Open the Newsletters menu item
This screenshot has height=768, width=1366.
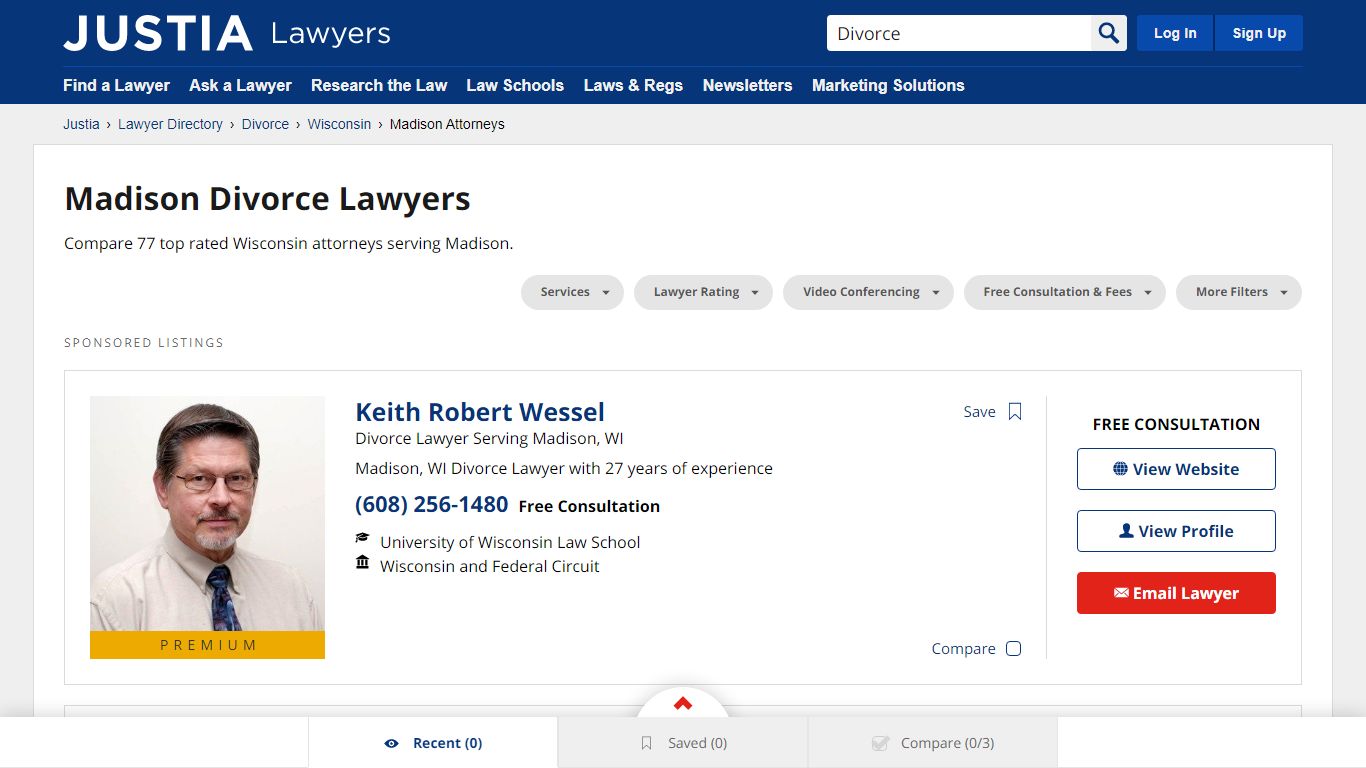(x=747, y=85)
